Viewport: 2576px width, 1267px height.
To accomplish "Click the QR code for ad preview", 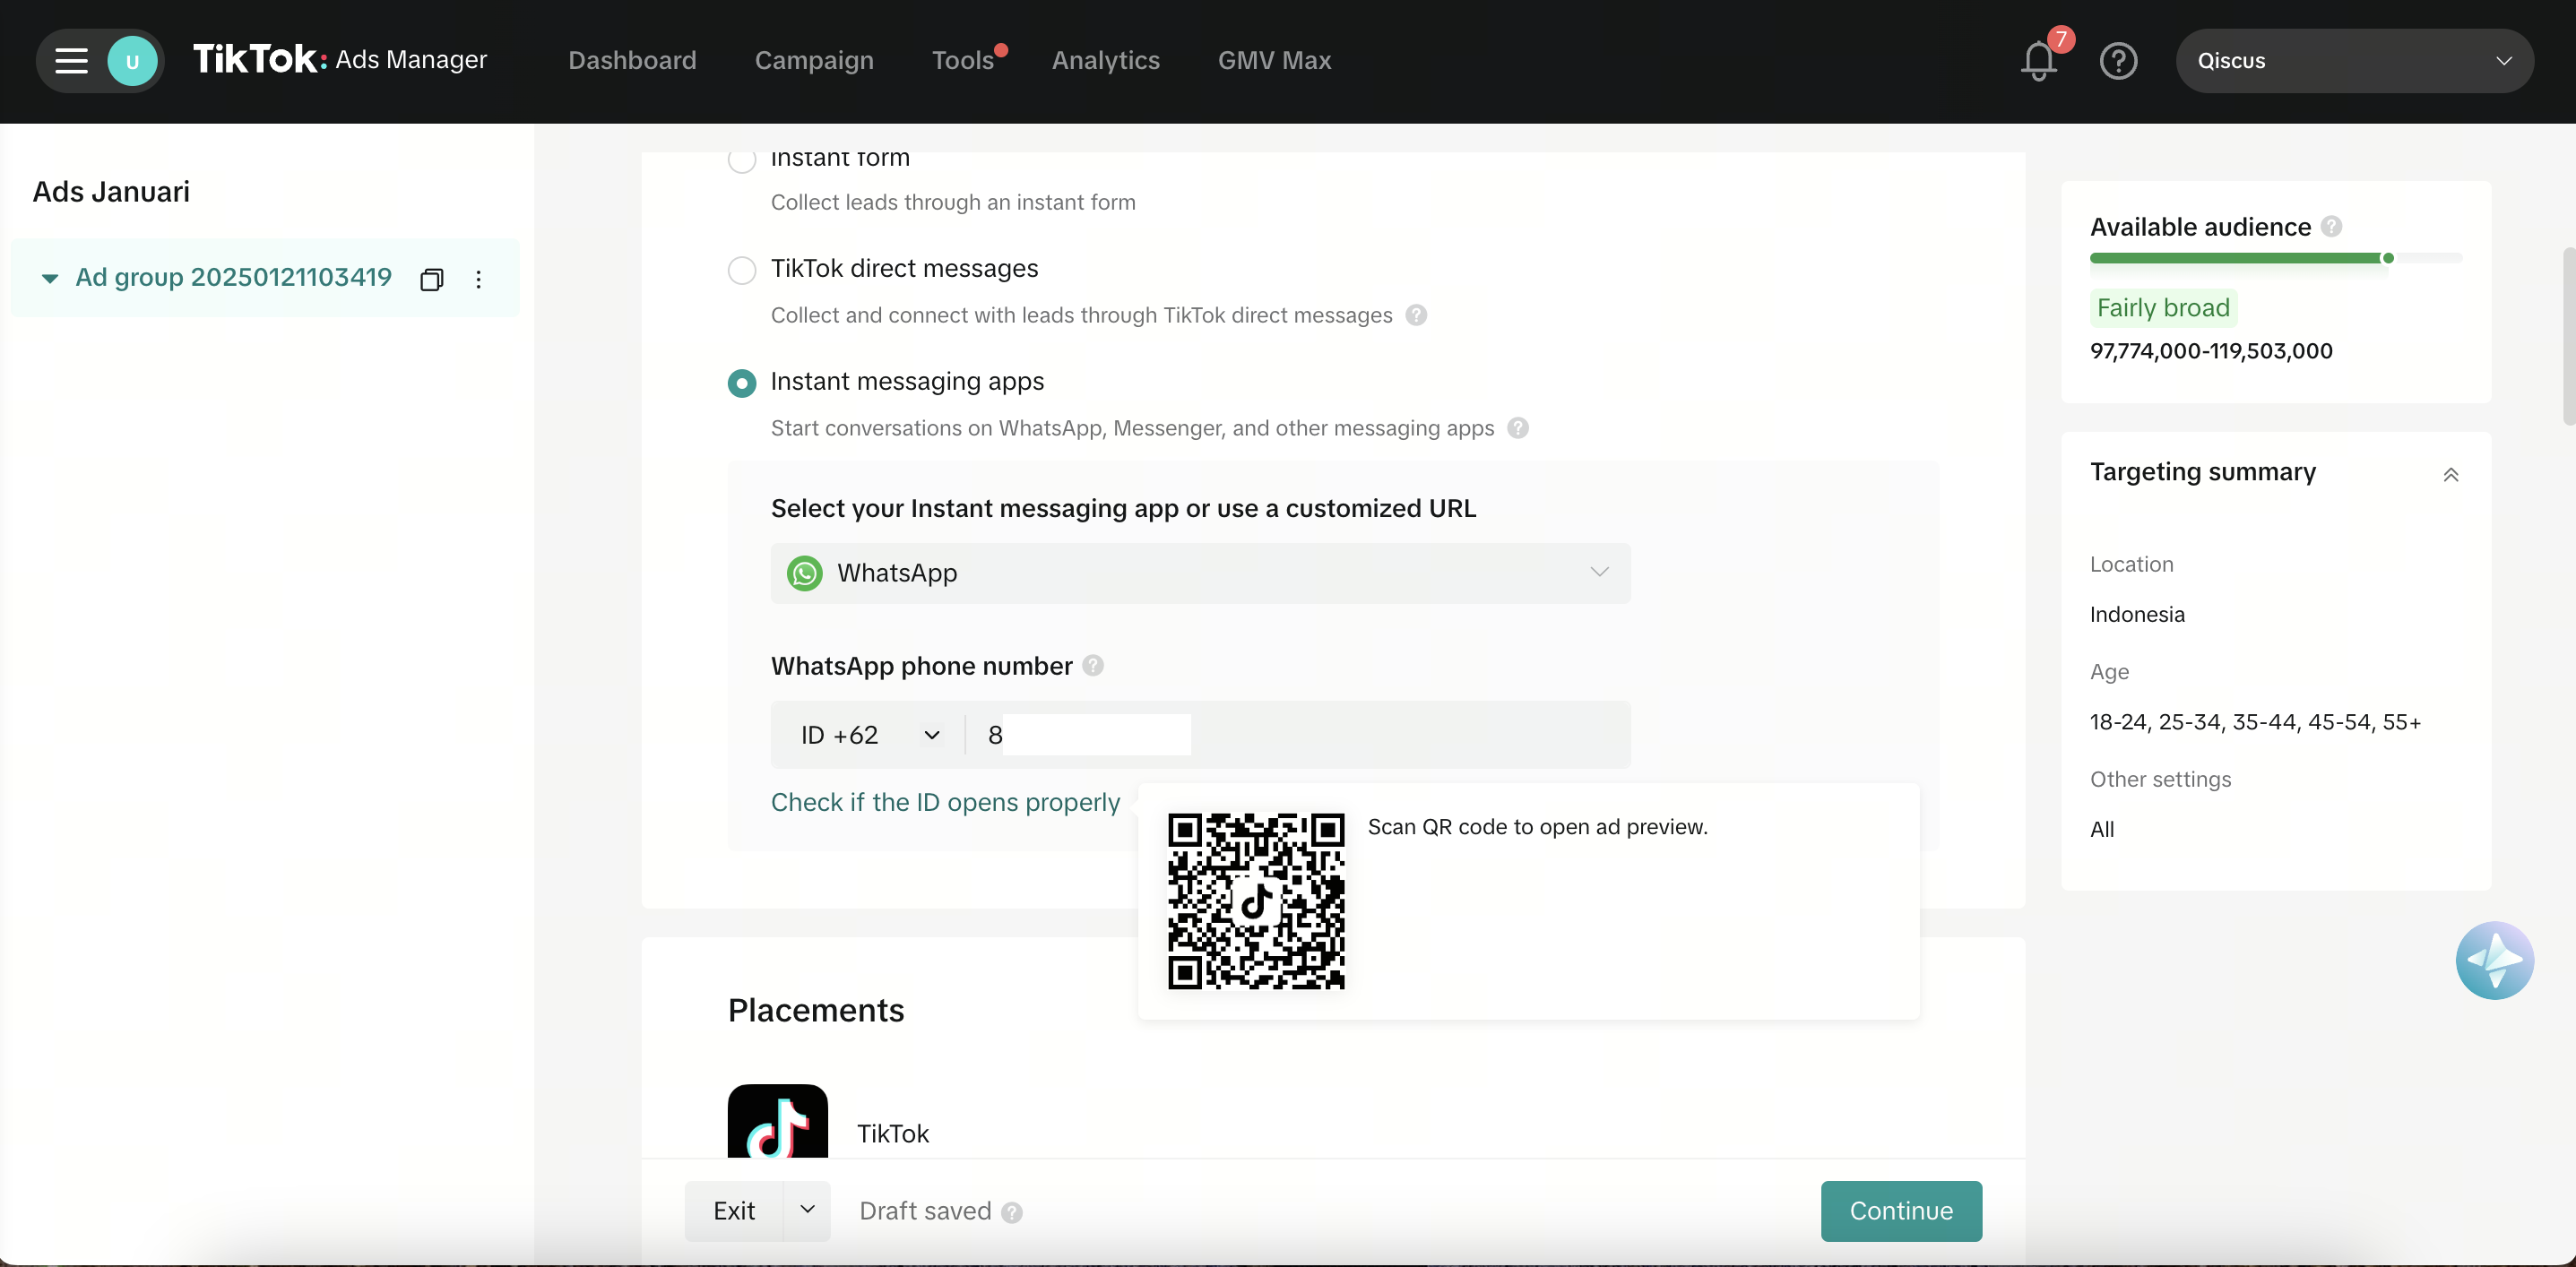I will coord(1256,901).
